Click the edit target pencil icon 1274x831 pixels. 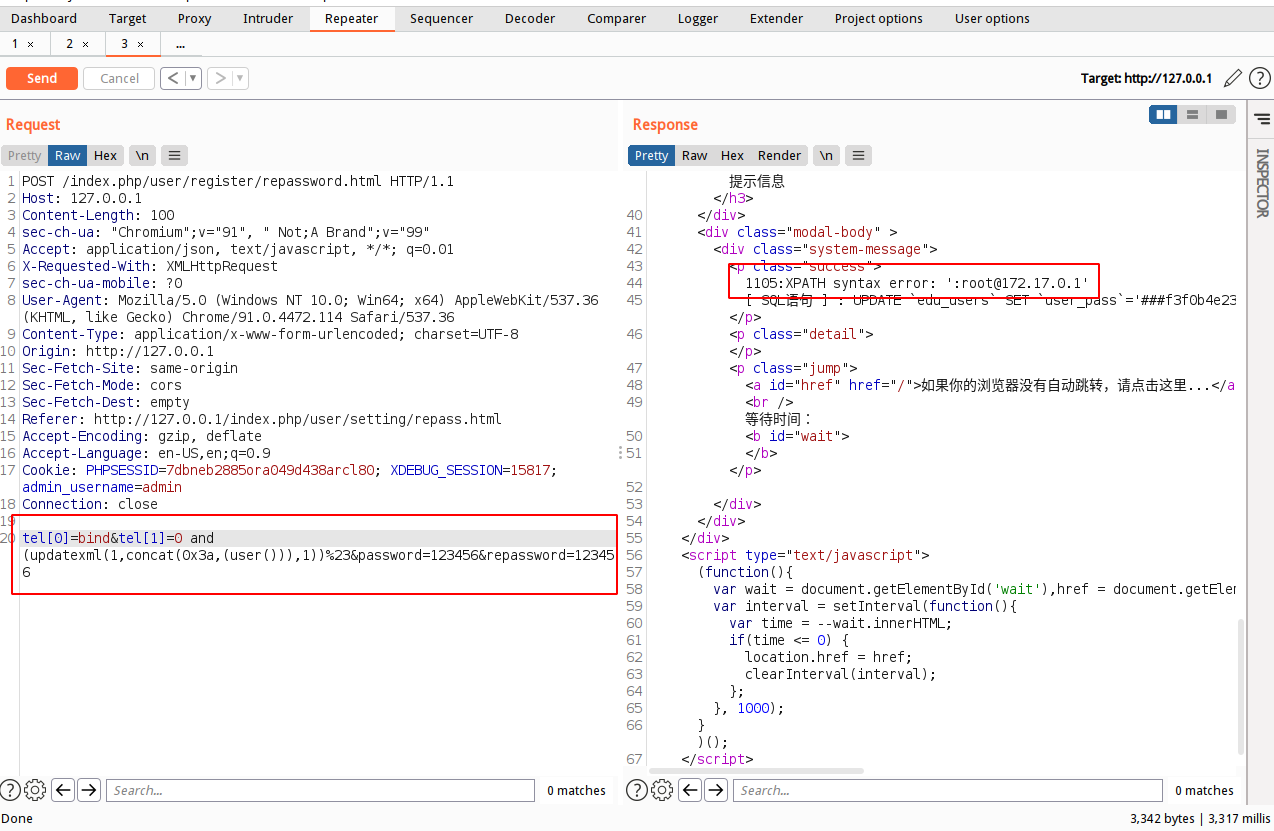coord(1233,78)
